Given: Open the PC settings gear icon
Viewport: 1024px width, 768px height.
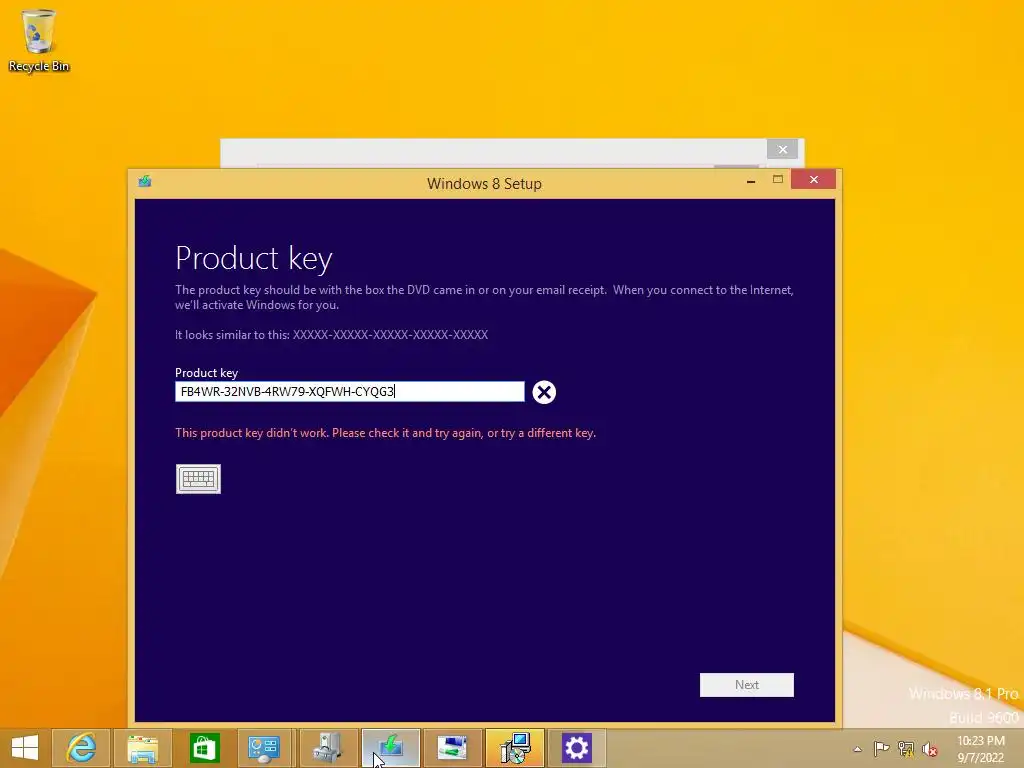Looking at the screenshot, I should (576, 748).
